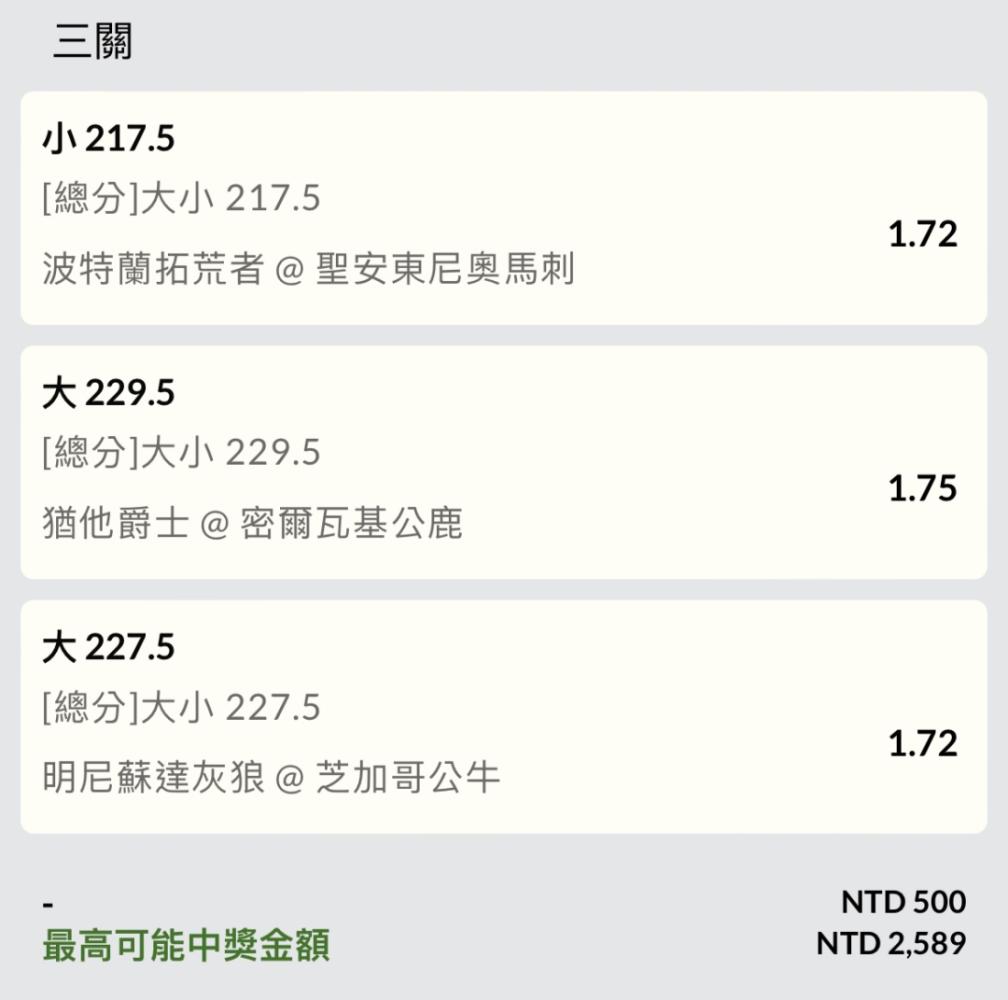Click the NTD 2,589 payout amount
Viewport: 1008px width, 1000px height.
(x=891, y=944)
